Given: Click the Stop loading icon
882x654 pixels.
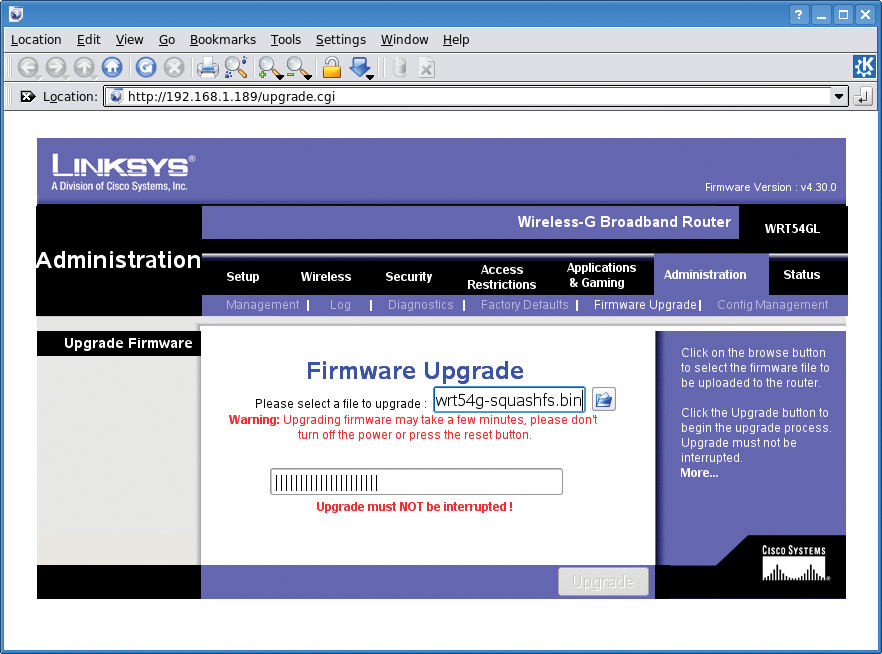Looking at the screenshot, I should (174, 67).
